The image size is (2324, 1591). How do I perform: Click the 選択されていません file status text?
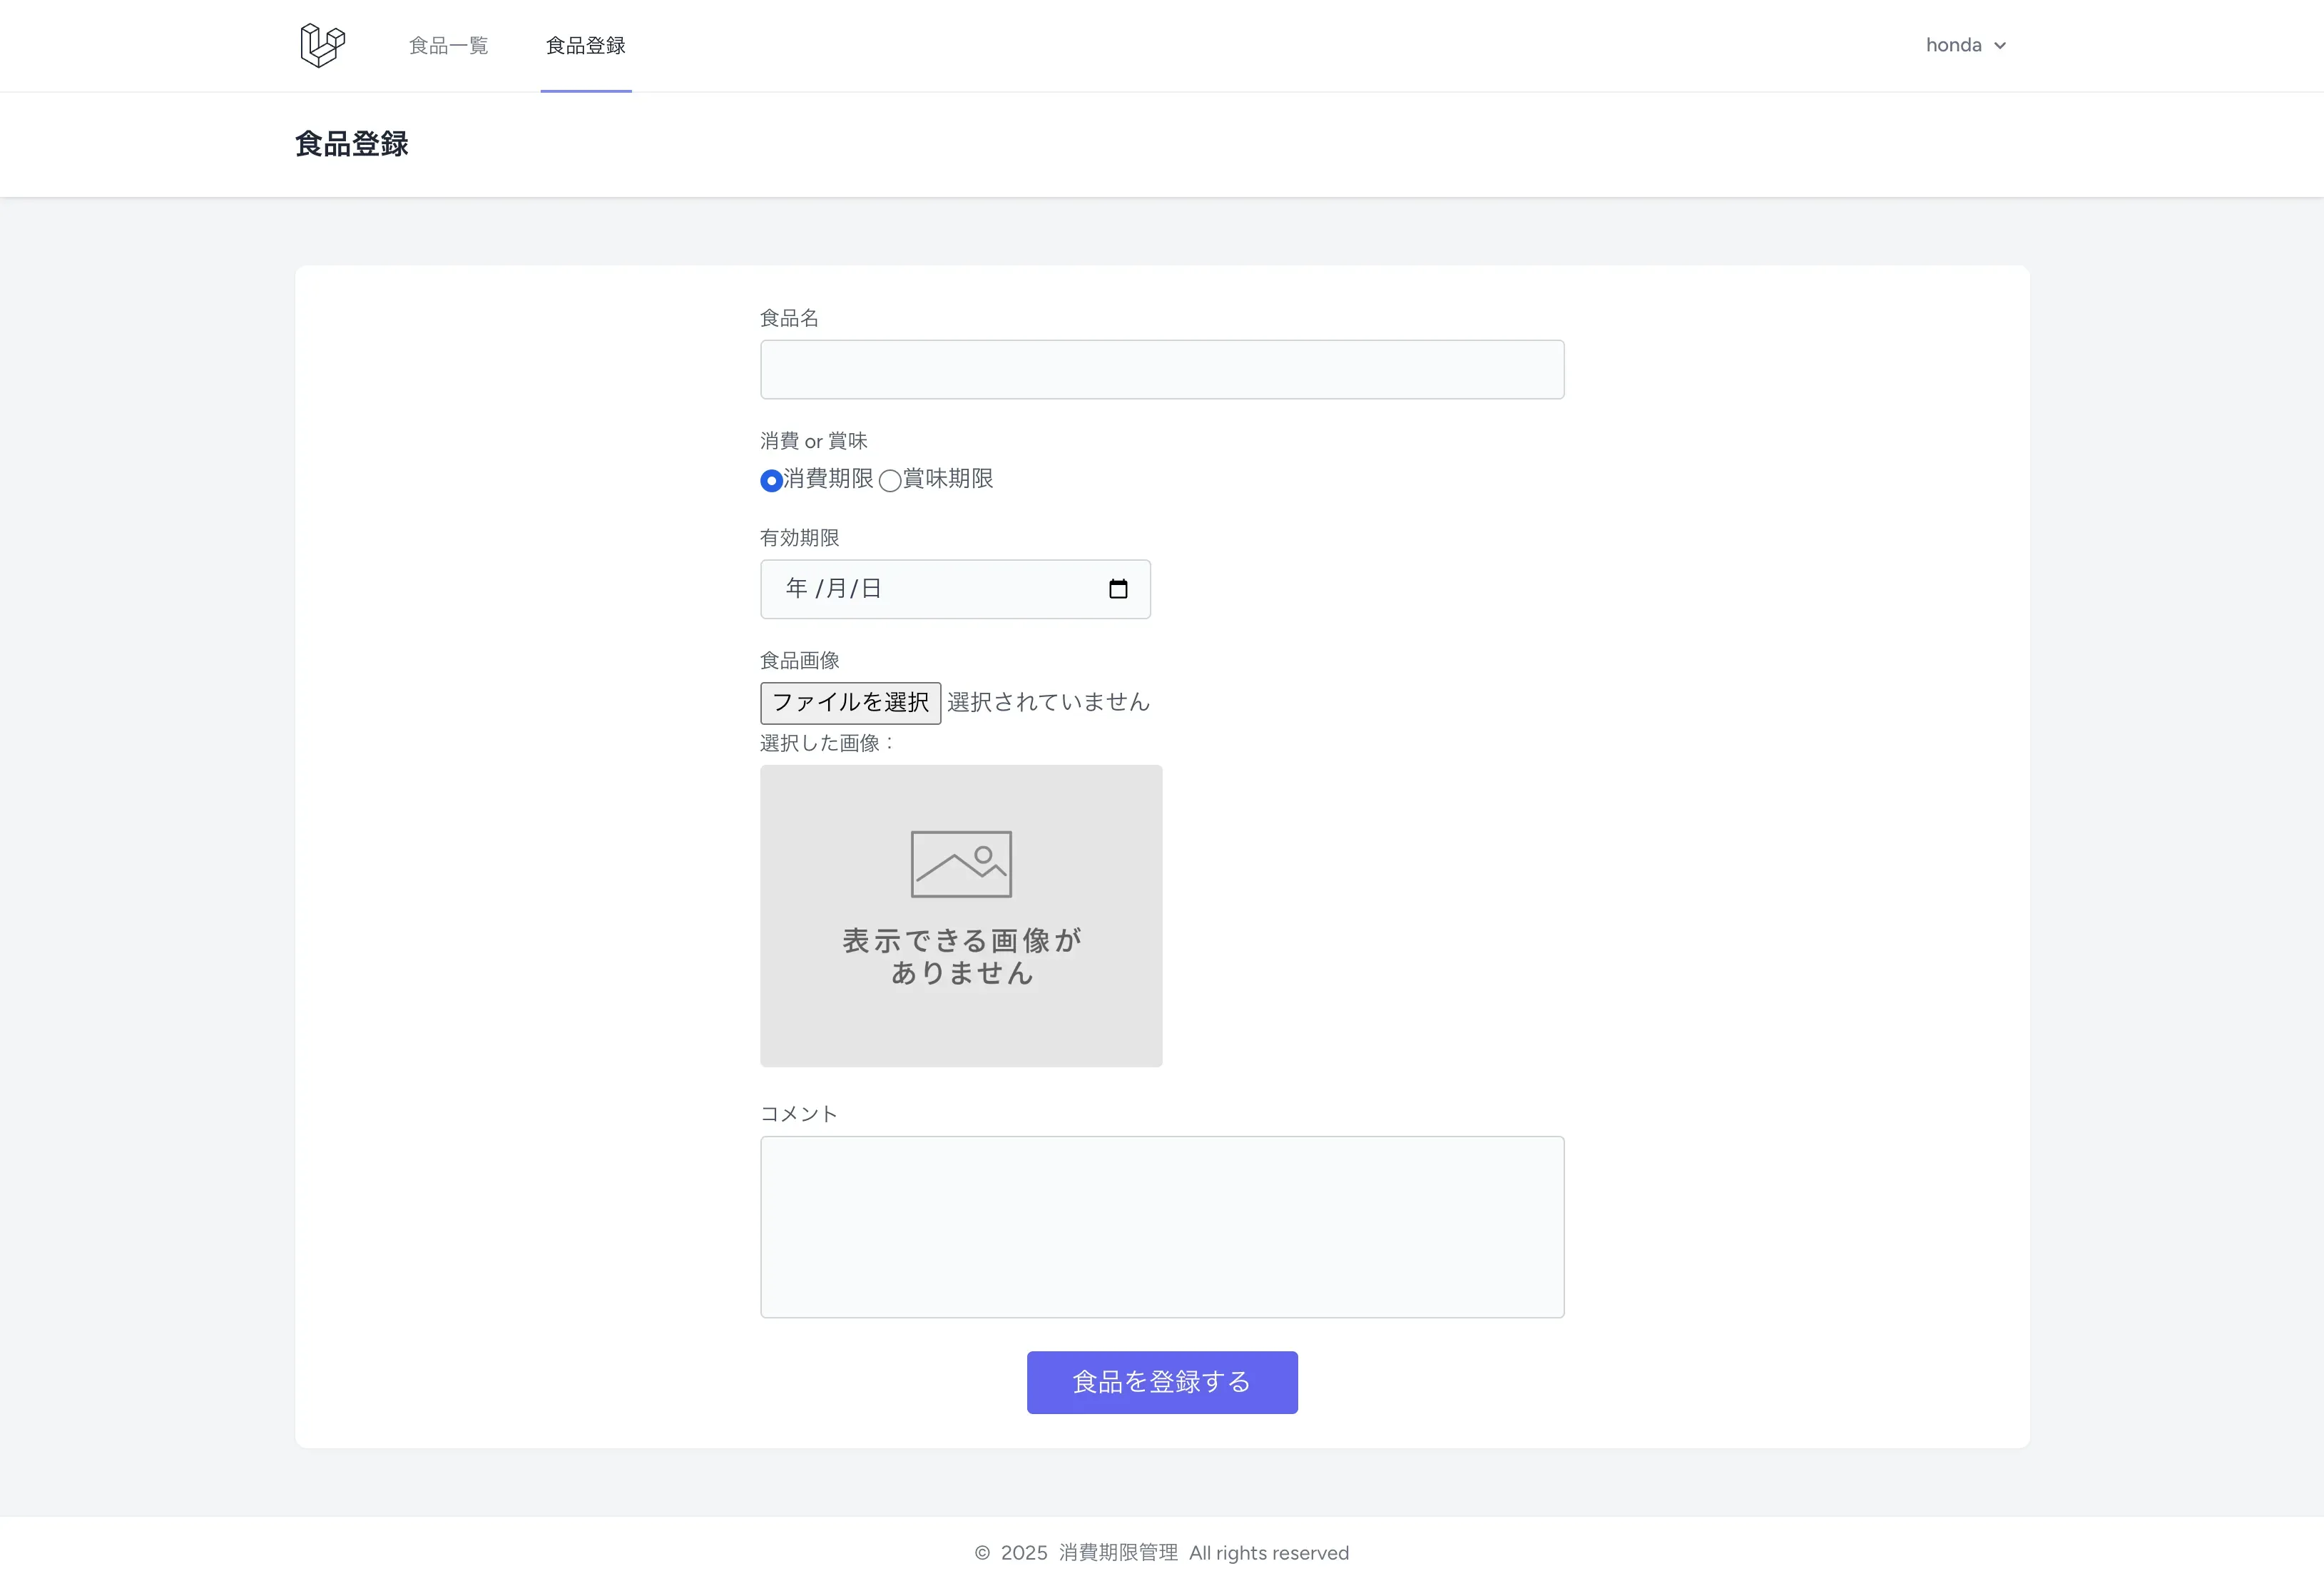1048,703
